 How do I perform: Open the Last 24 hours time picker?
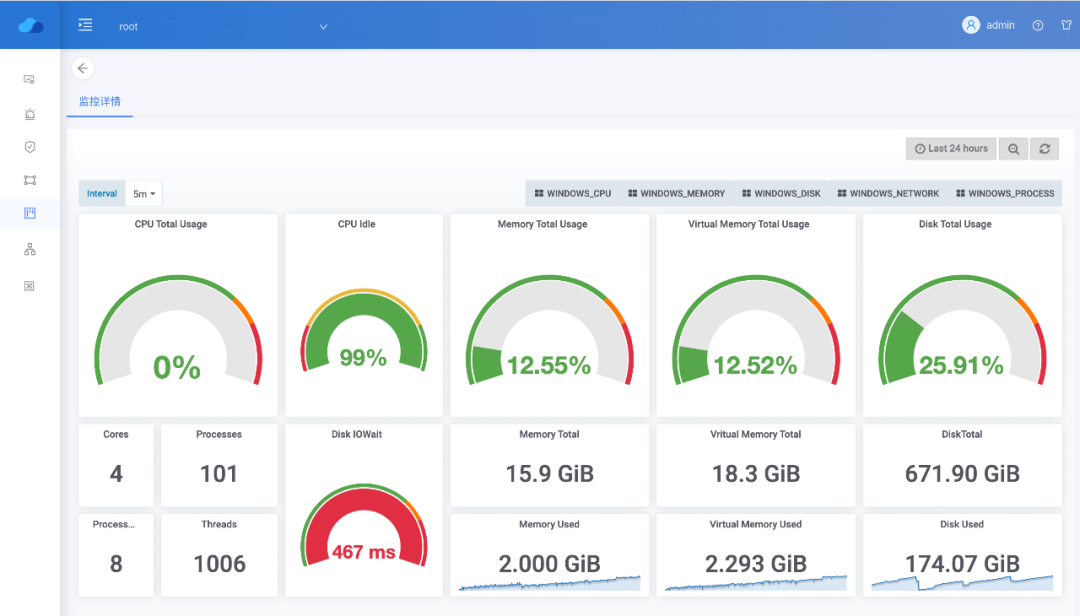951,149
